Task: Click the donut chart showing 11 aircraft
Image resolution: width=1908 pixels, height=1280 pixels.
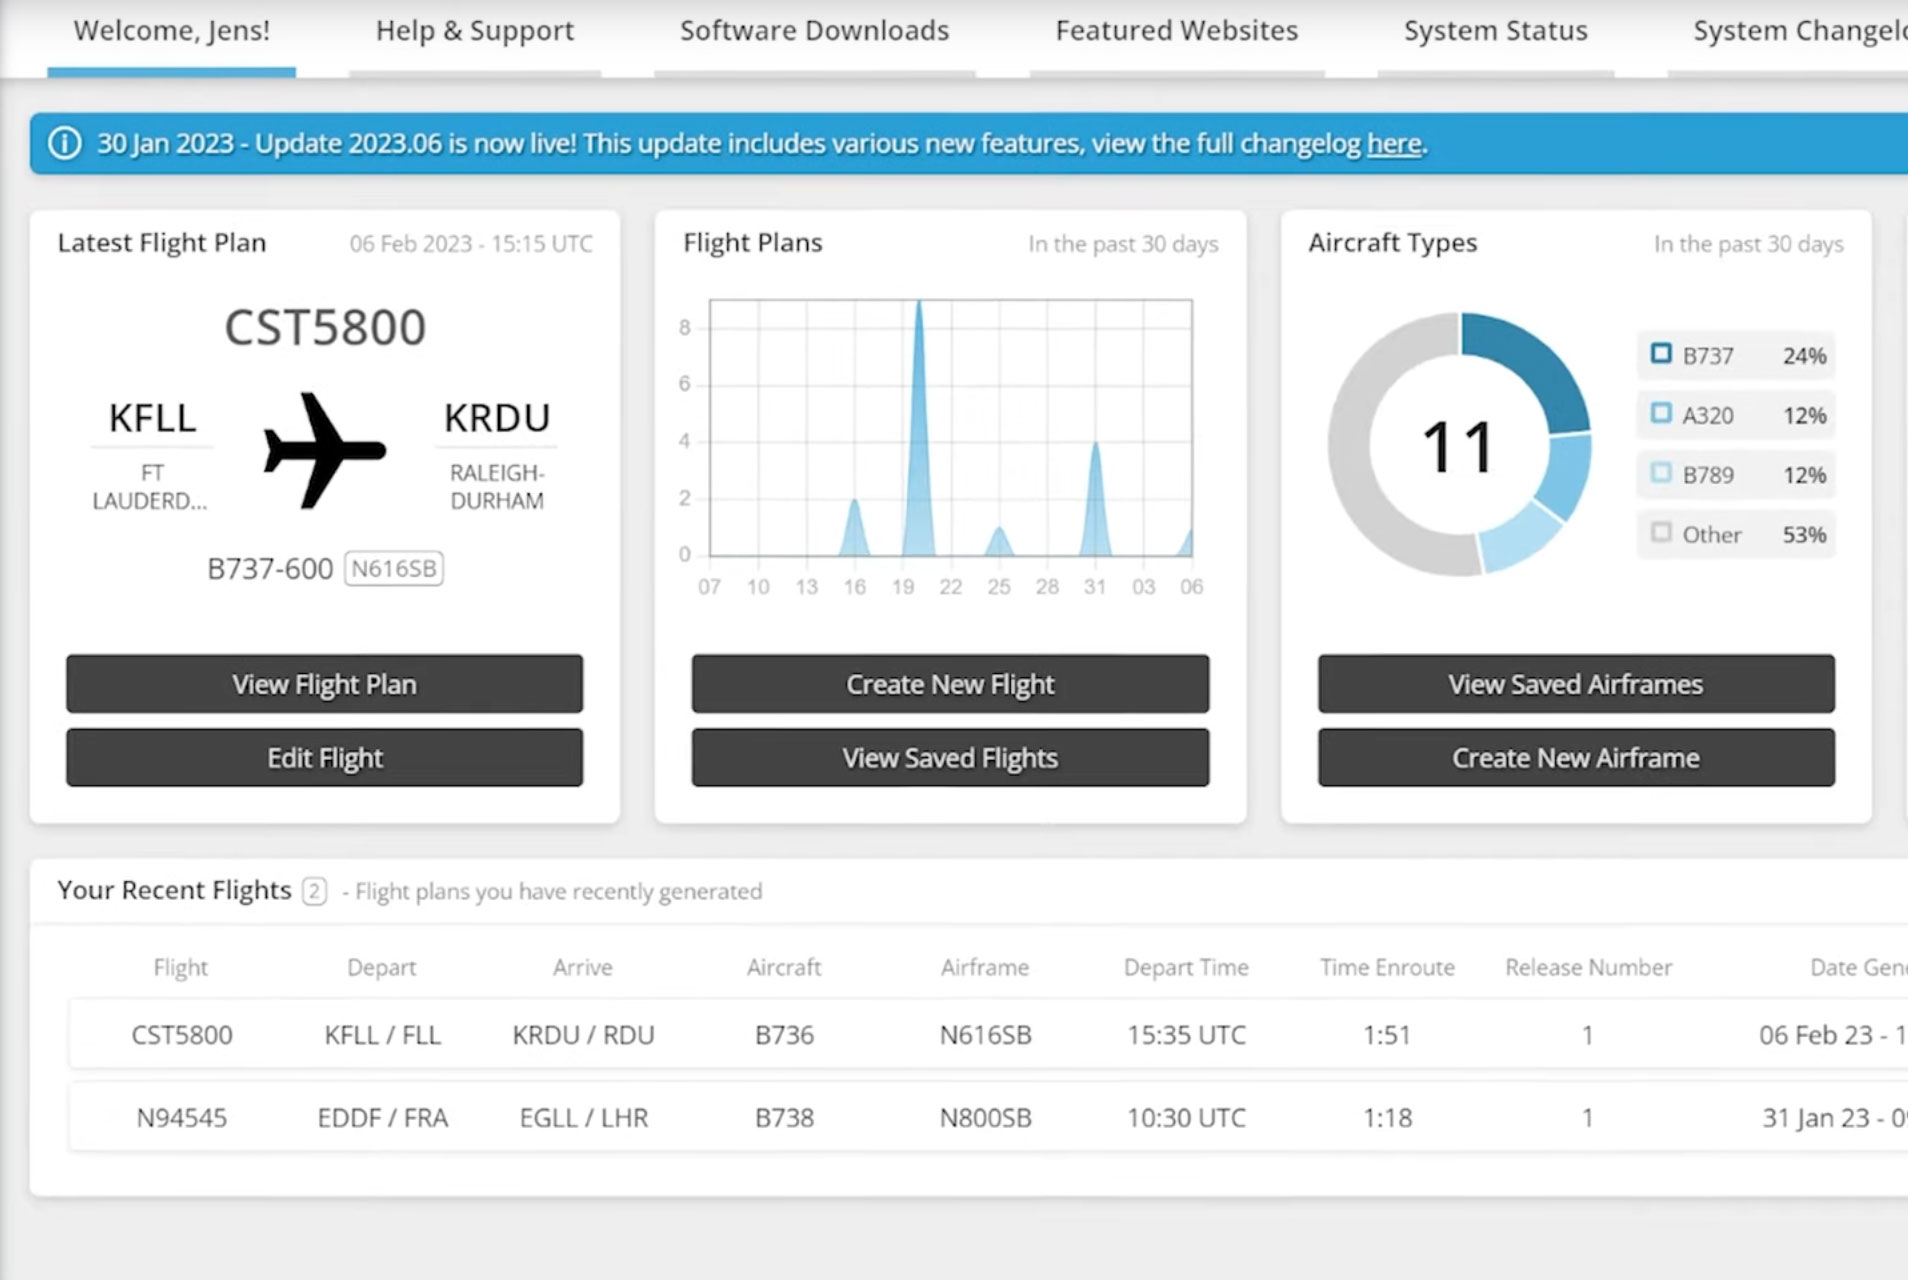Action: tap(1459, 447)
